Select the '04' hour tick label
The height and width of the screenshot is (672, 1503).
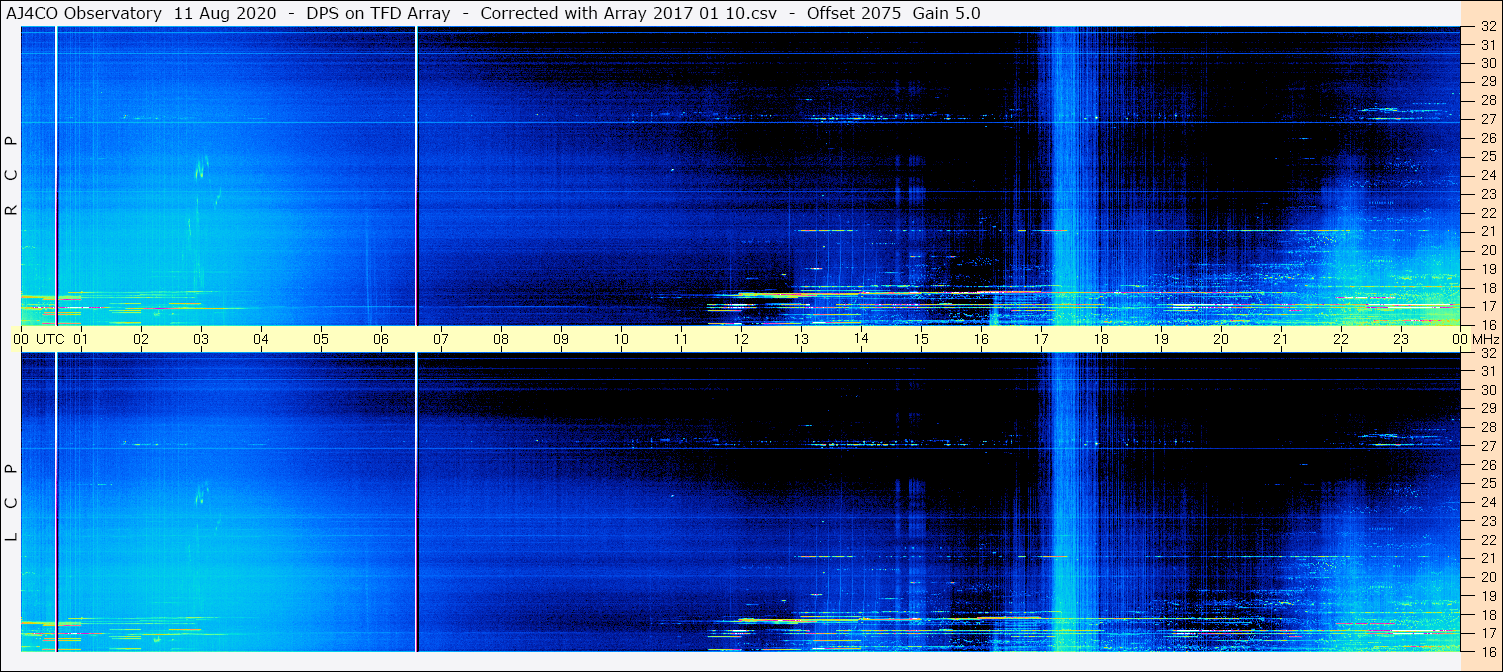[x=261, y=339]
